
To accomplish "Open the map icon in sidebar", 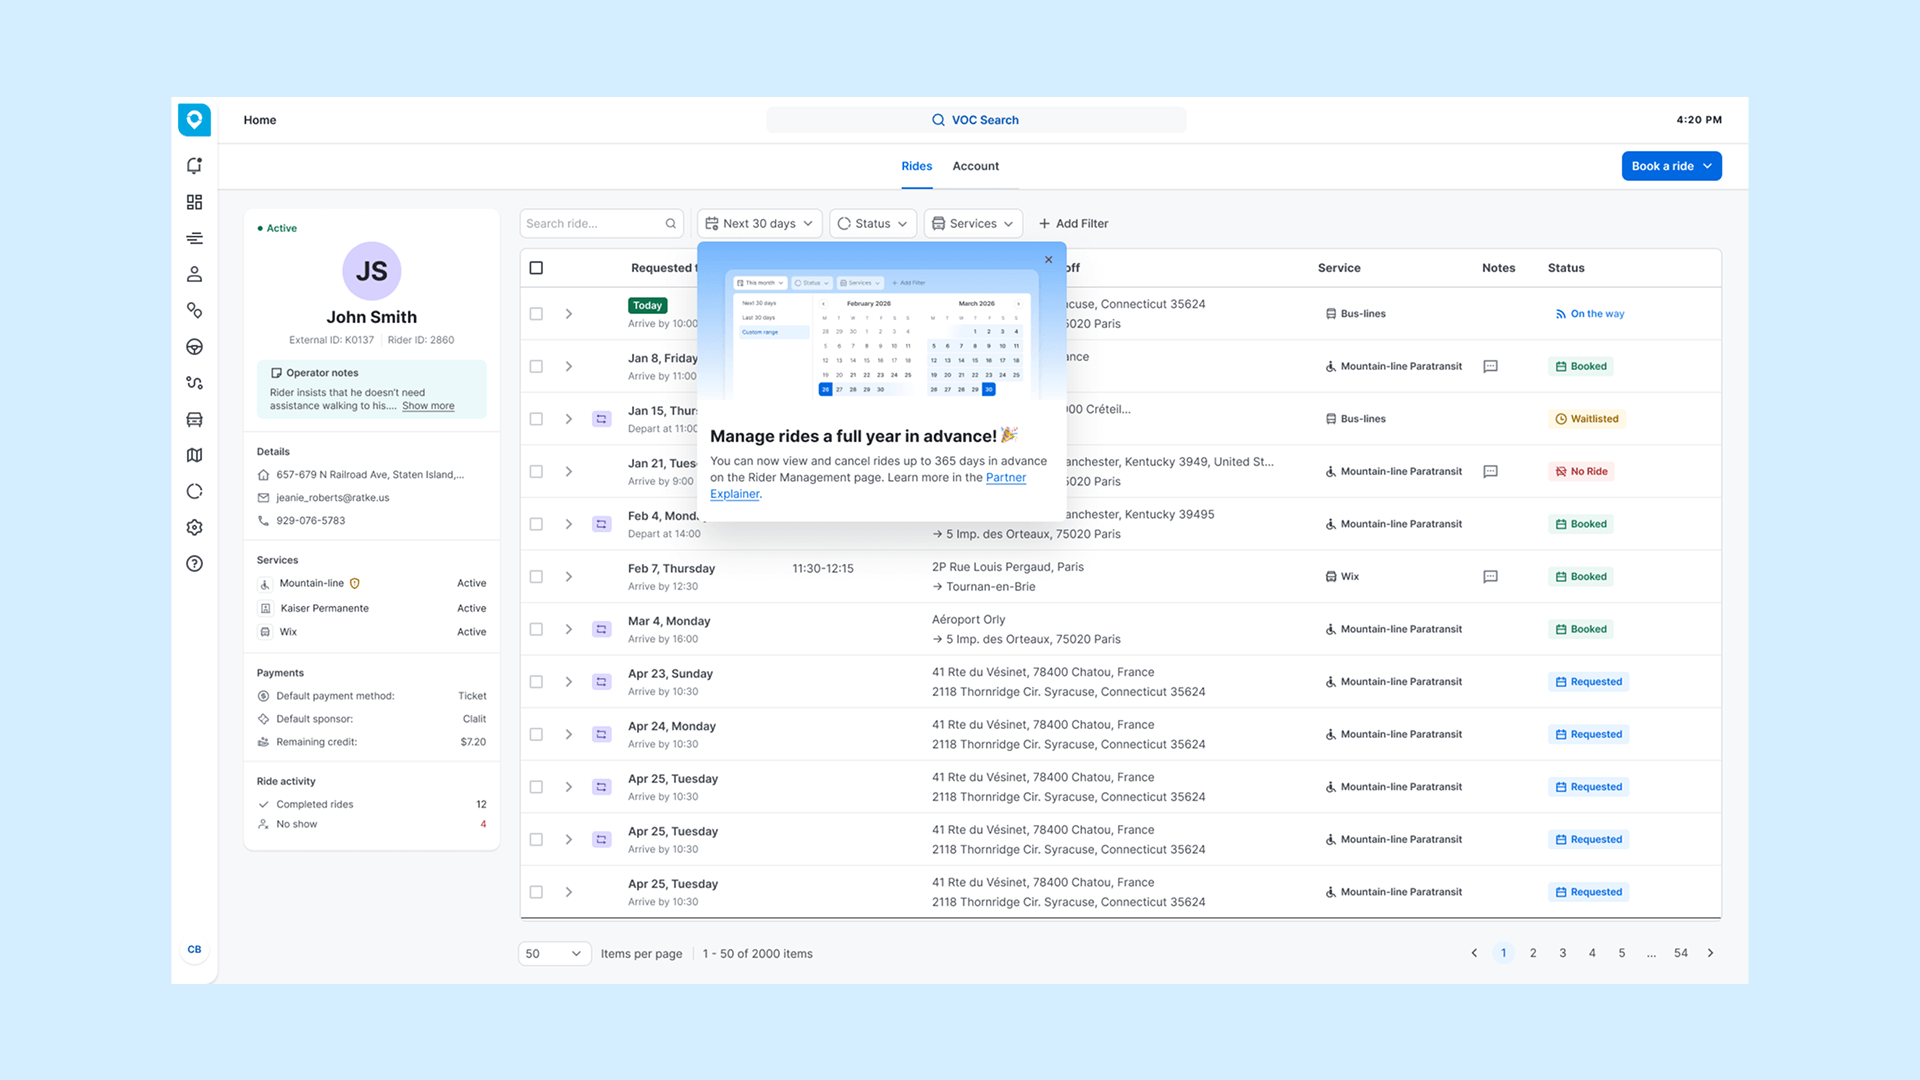I will pyautogui.click(x=194, y=455).
